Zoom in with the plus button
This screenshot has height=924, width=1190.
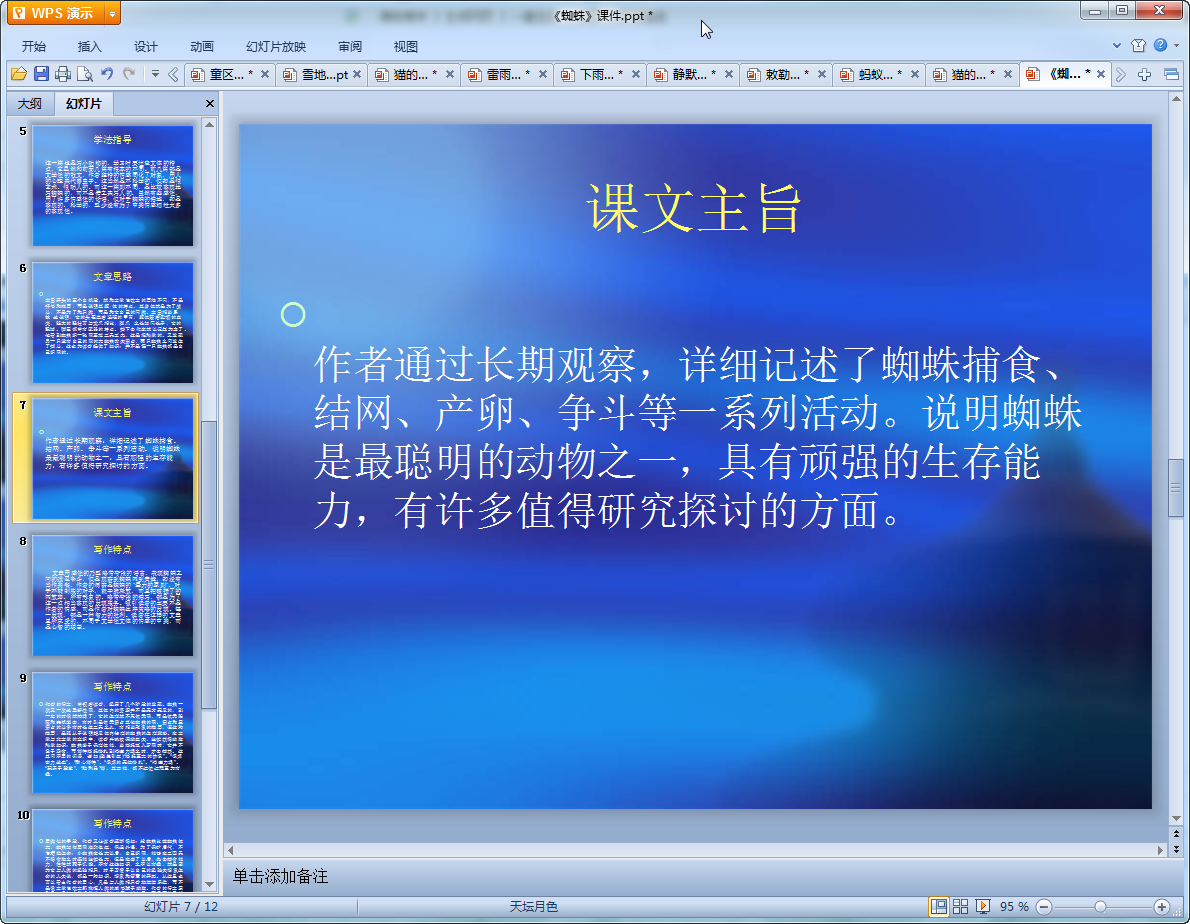coord(1161,907)
